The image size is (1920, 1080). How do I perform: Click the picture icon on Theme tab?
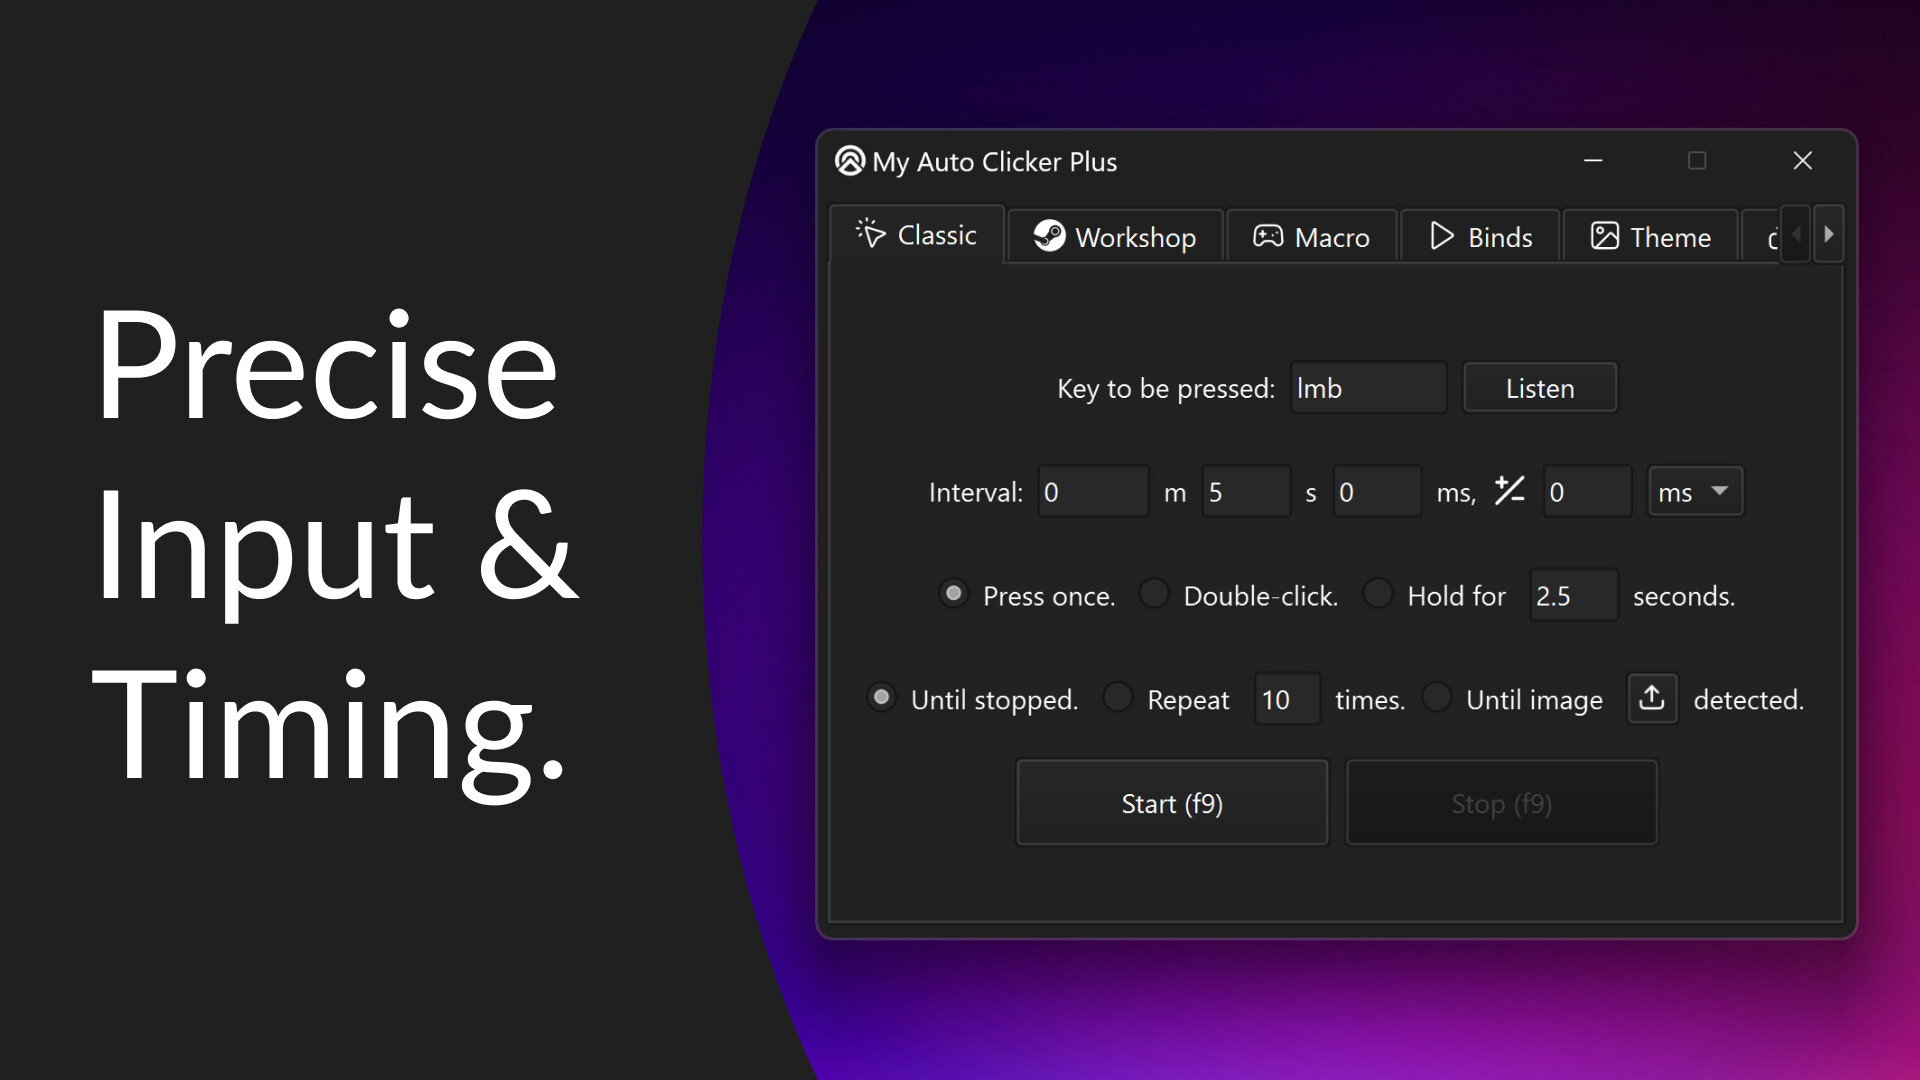click(x=1604, y=236)
